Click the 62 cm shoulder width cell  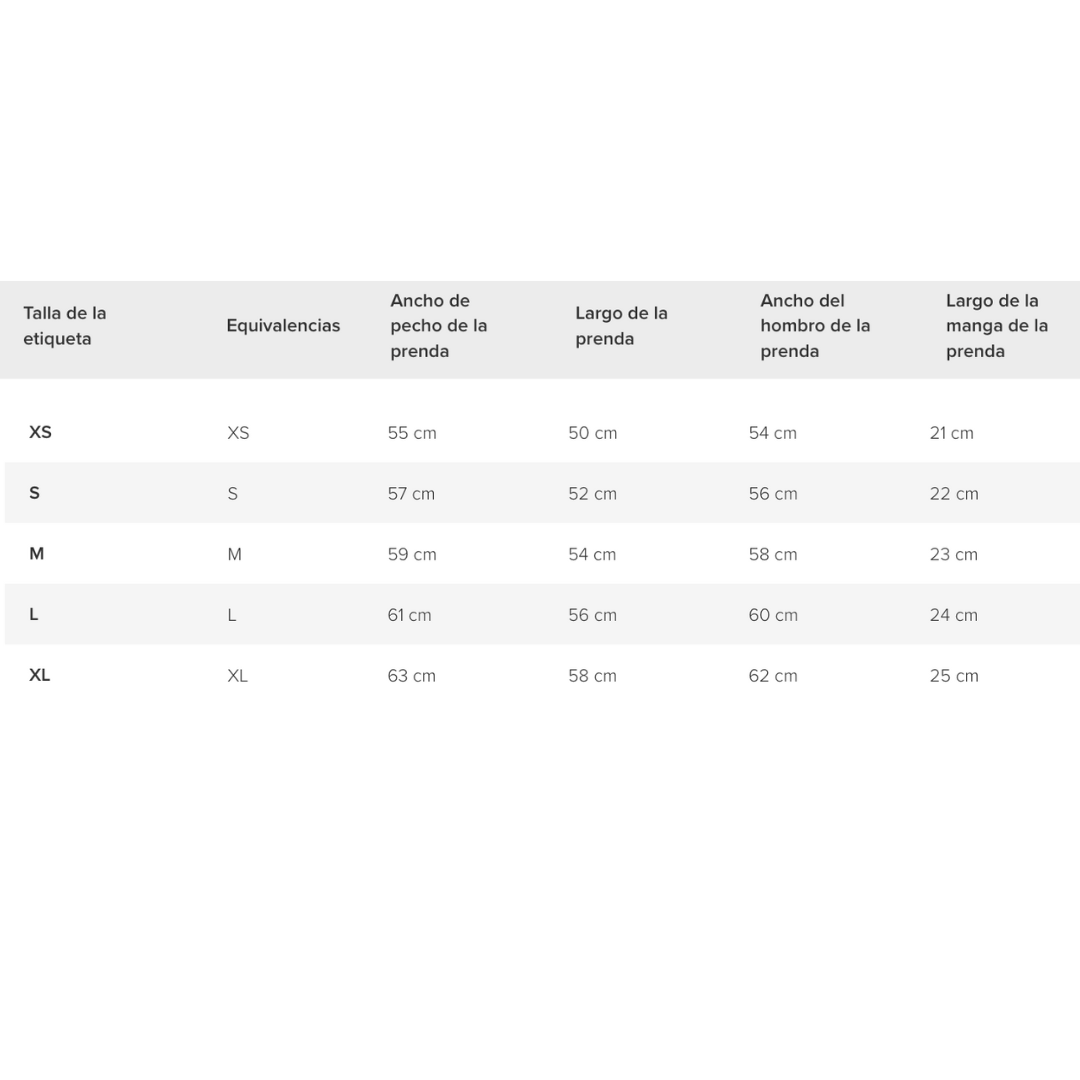(773, 676)
